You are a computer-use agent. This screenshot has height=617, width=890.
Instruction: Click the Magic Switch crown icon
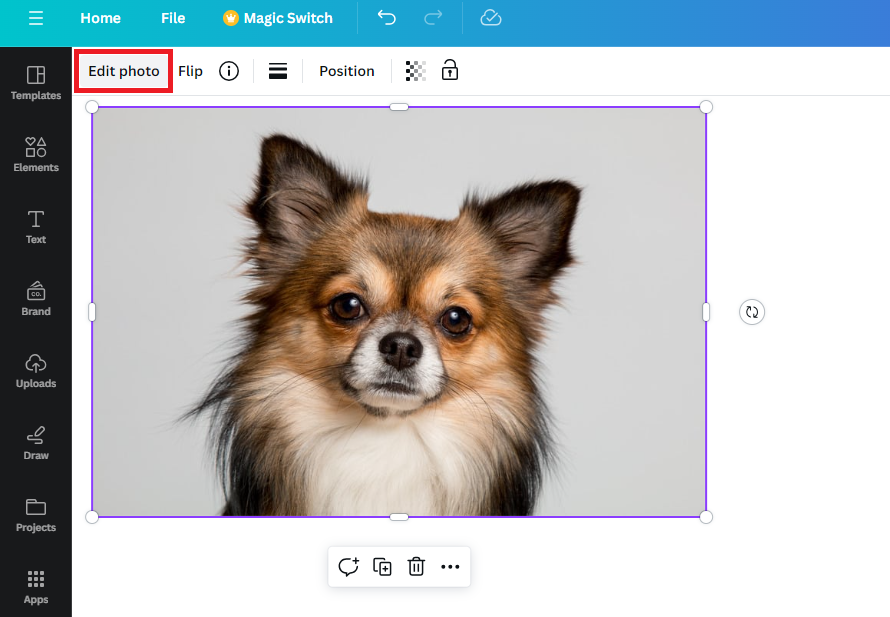230,18
